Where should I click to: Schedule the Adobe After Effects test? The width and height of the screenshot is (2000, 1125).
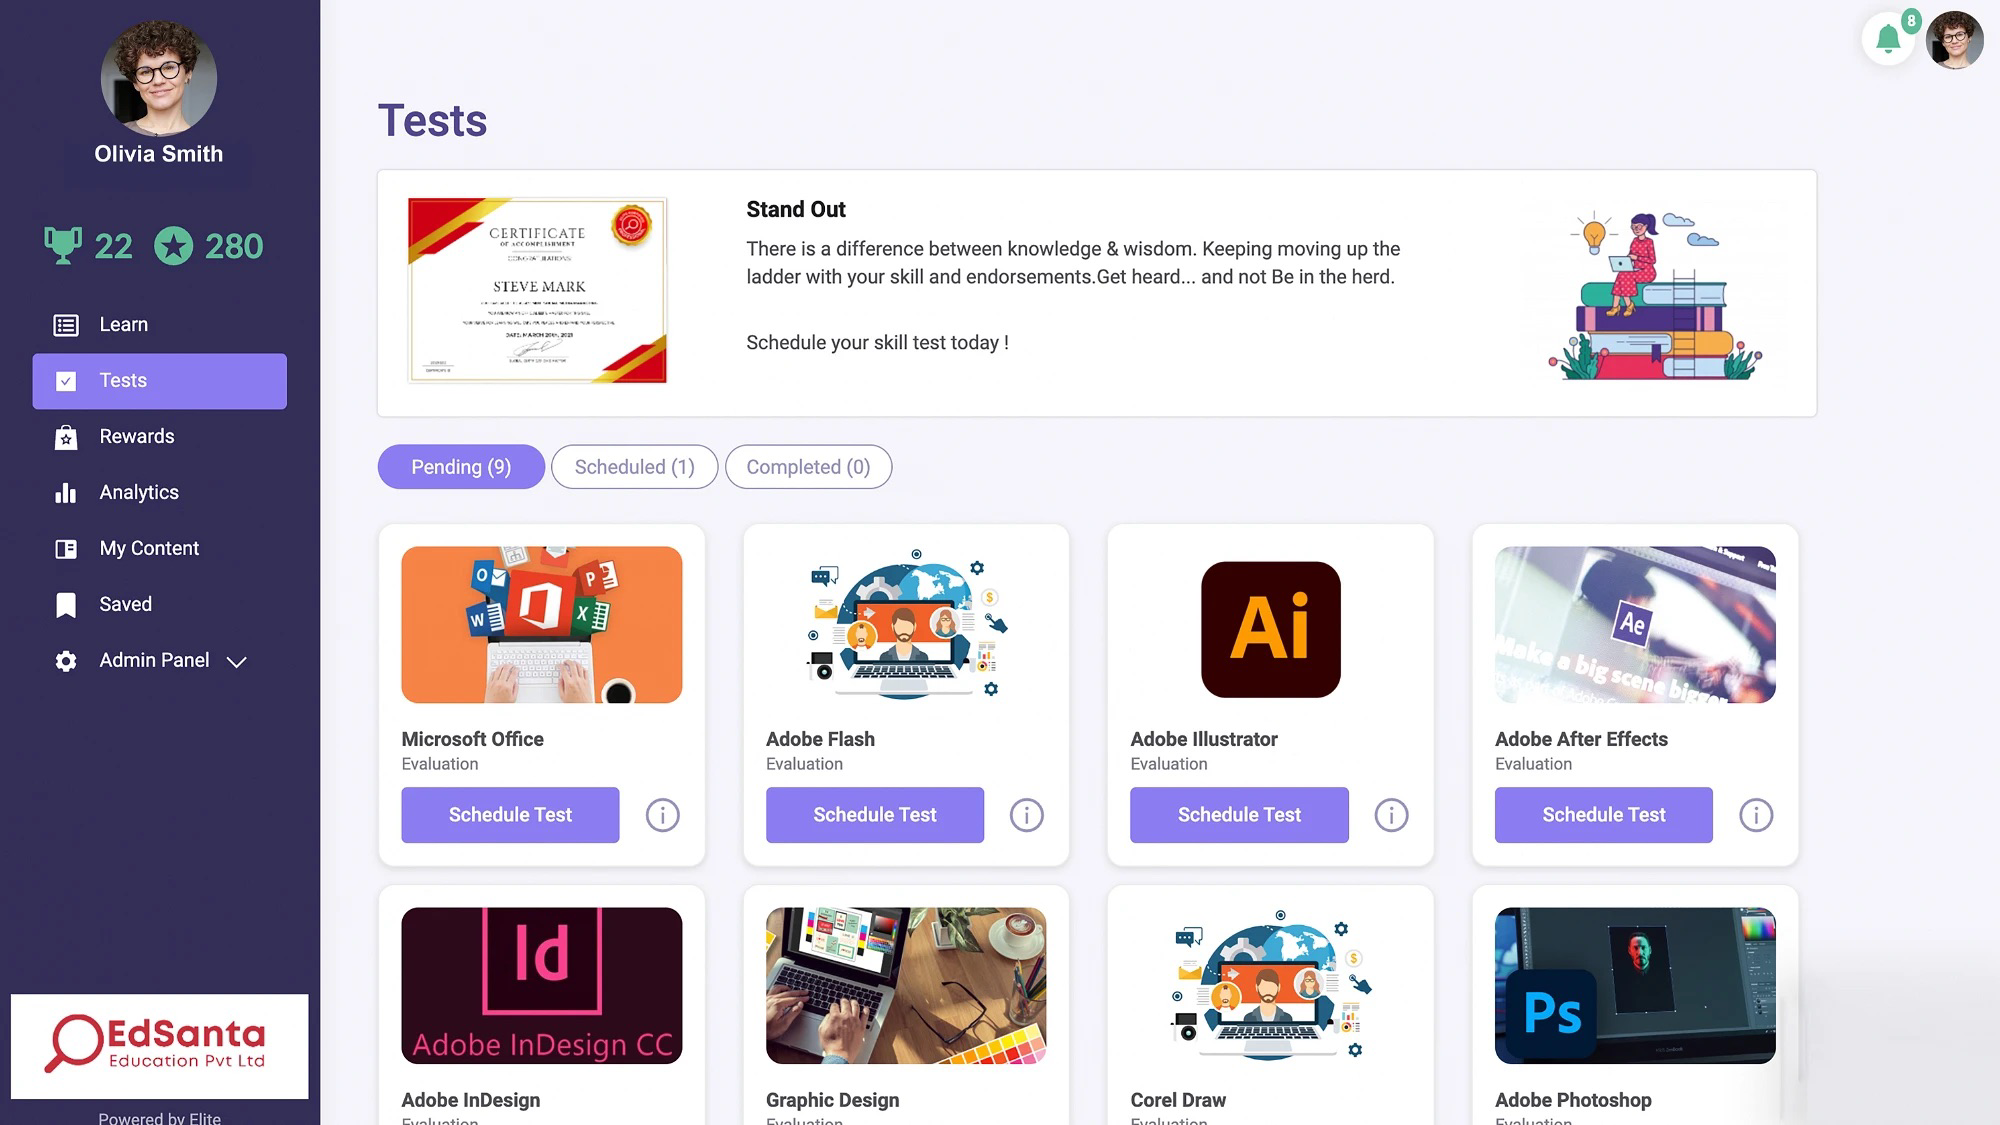(x=1602, y=815)
